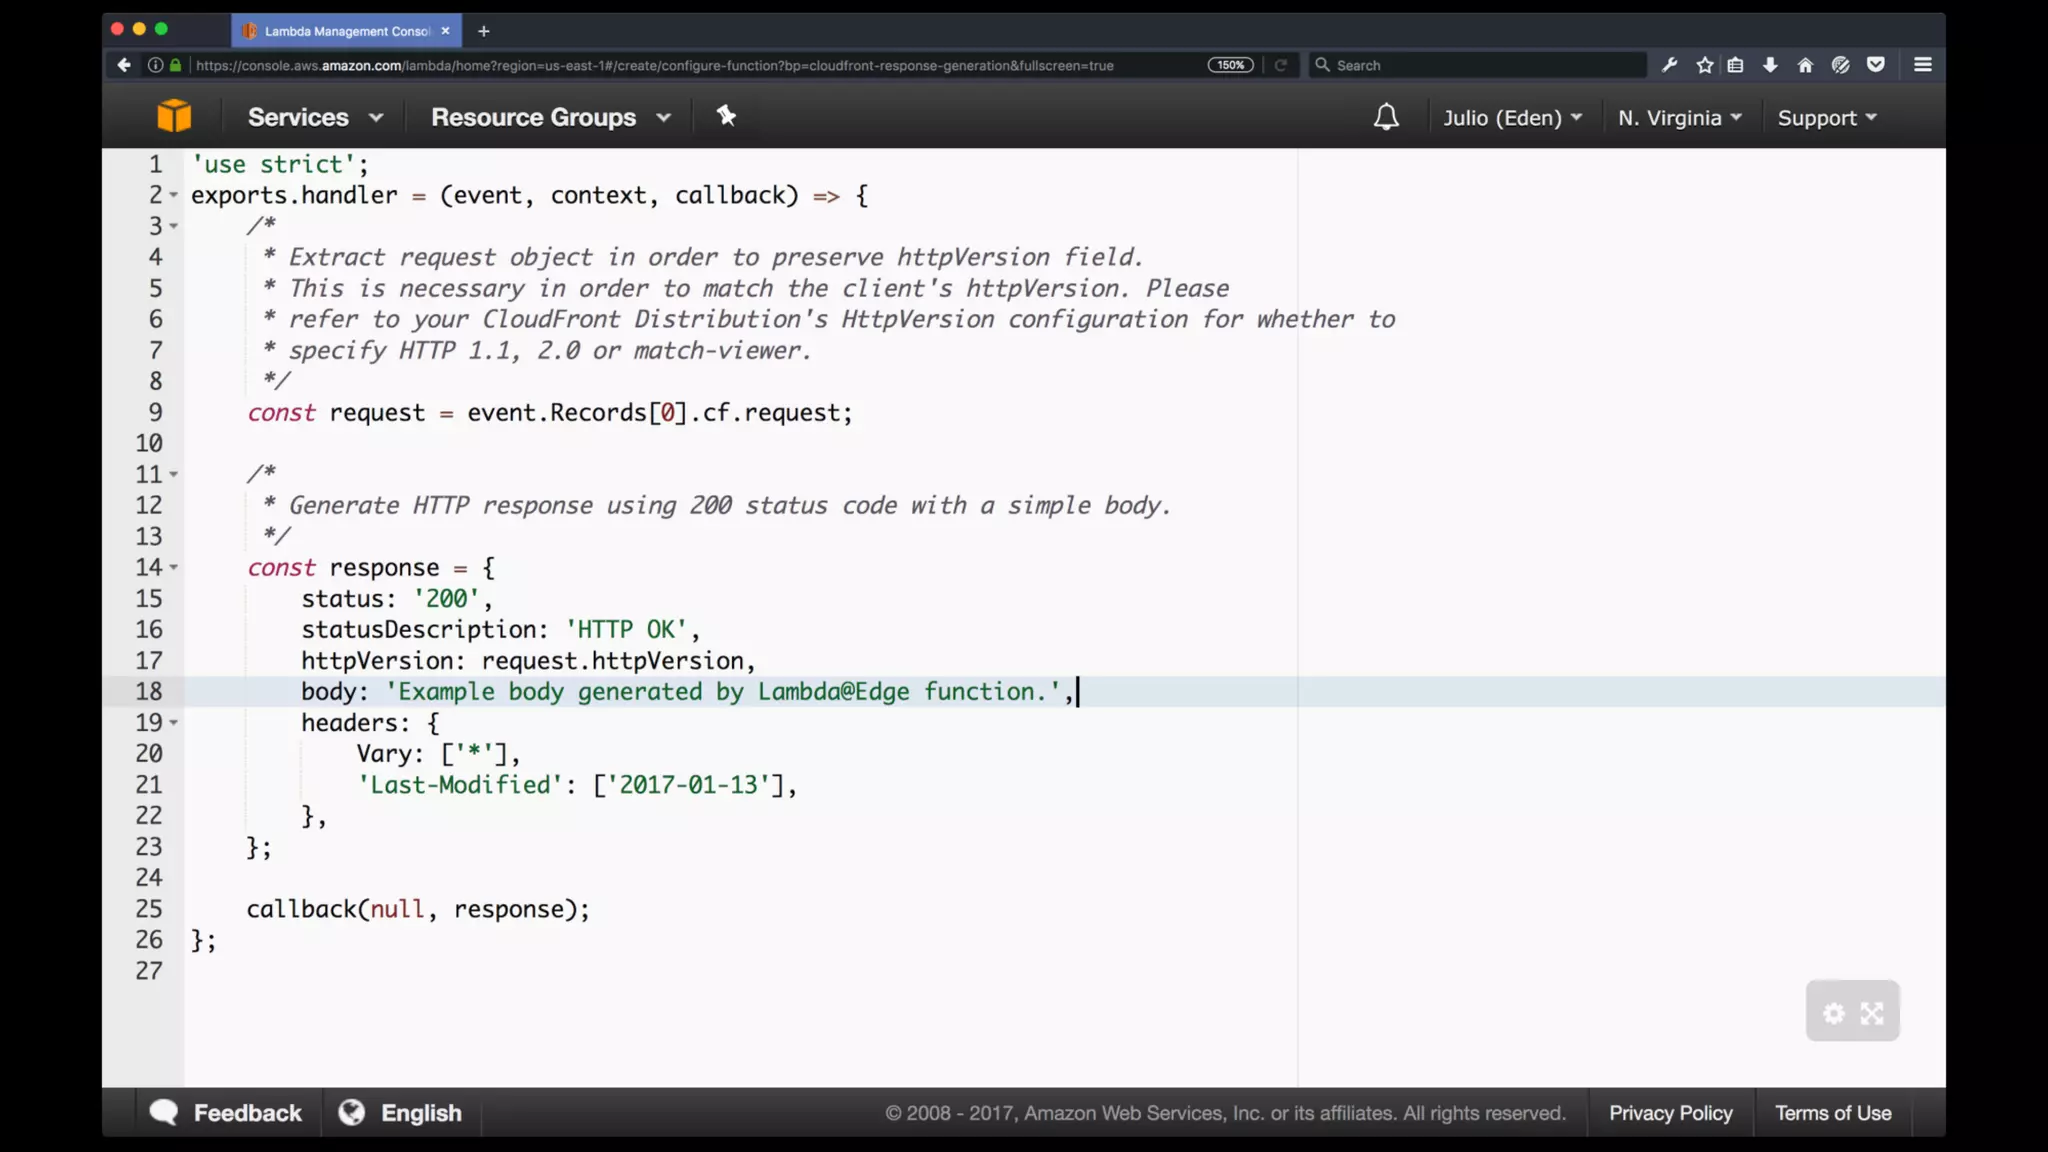The height and width of the screenshot is (1152, 2048).
Task: Click the '200' status value
Action: point(446,598)
